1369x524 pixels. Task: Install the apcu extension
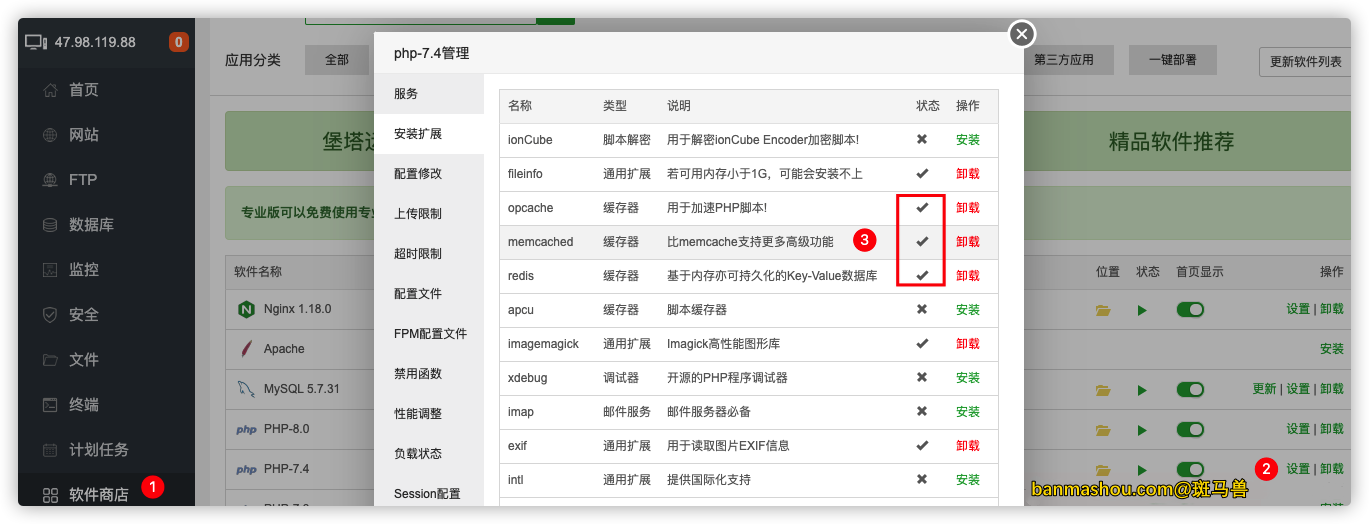[x=968, y=310]
